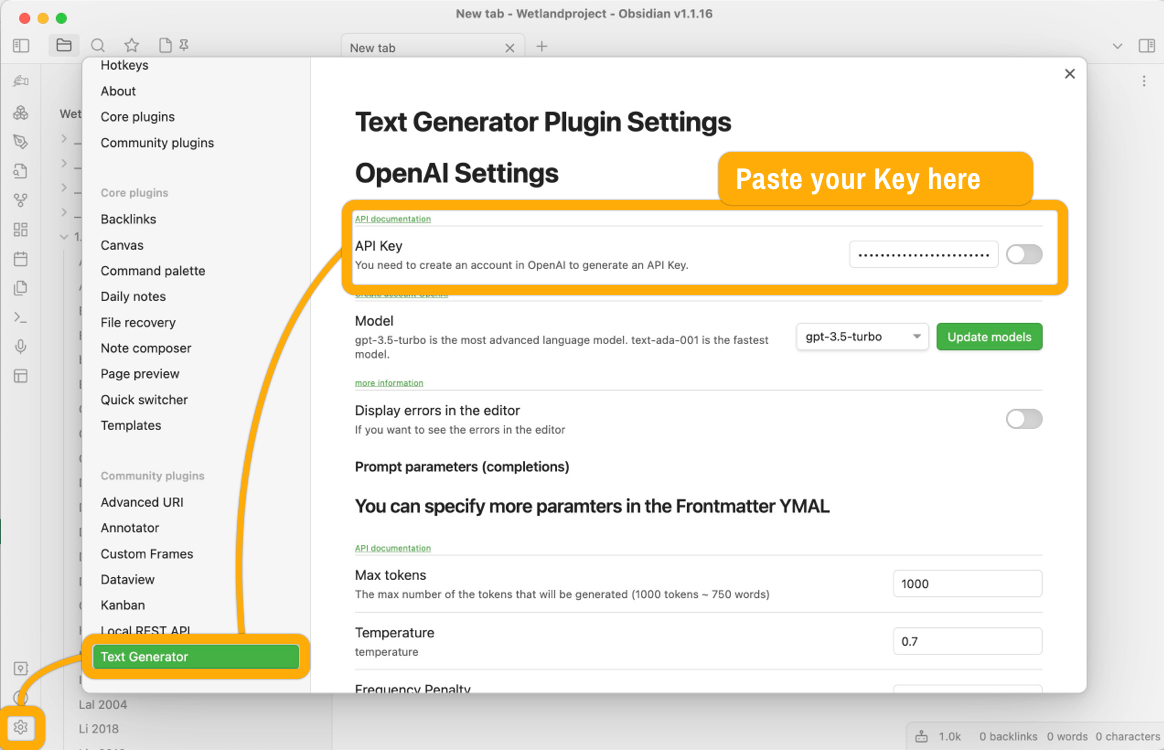Viewport: 1164px width, 750px height.
Task: Select Core plugins in settings
Action: 138,117
